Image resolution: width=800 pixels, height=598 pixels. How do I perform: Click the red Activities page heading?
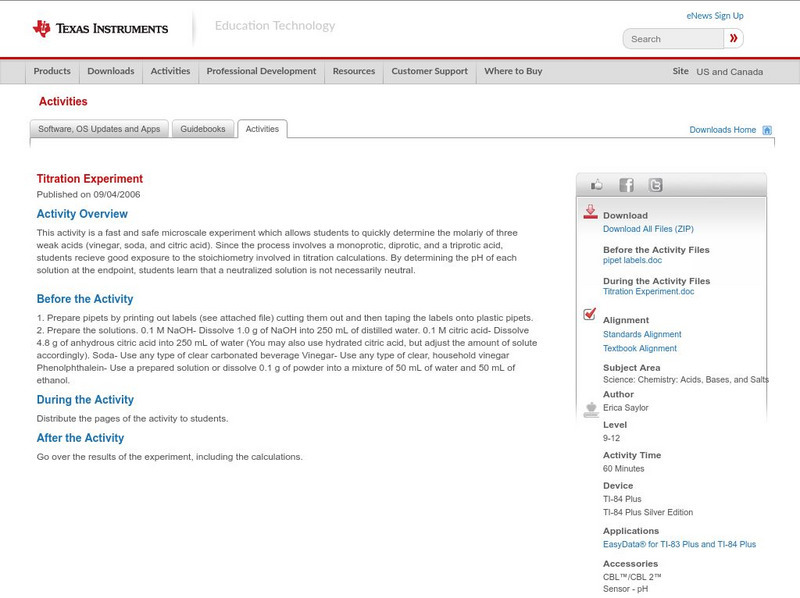tap(63, 102)
